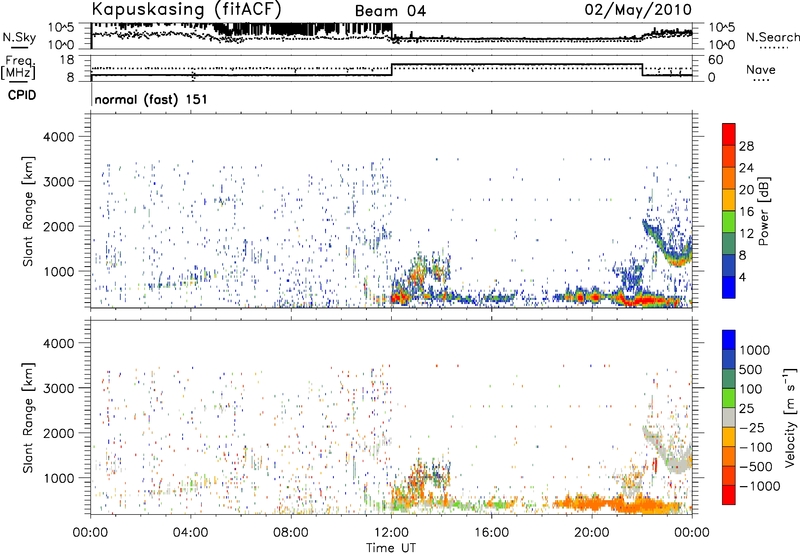This screenshot has height=554, width=800.
Task: Click the strong power echo near 12:00
Action: [399, 297]
